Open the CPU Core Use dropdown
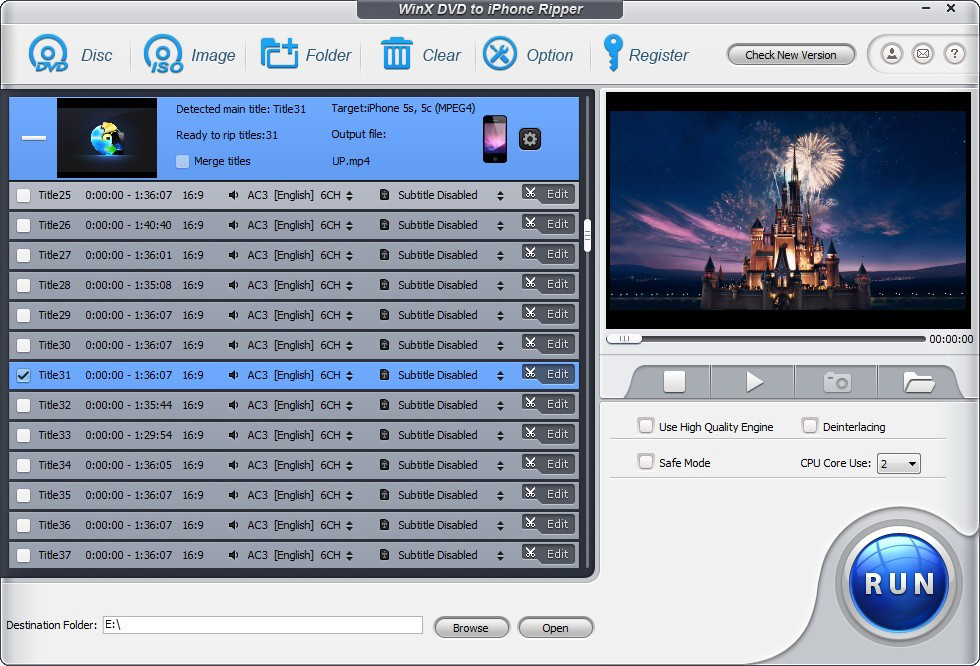980x666 pixels. point(899,462)
